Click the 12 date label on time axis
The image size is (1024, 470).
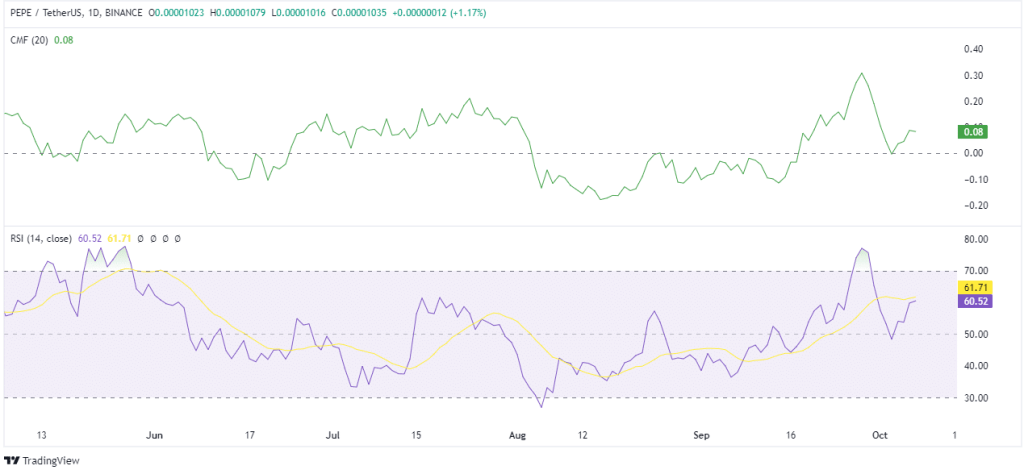583,434
